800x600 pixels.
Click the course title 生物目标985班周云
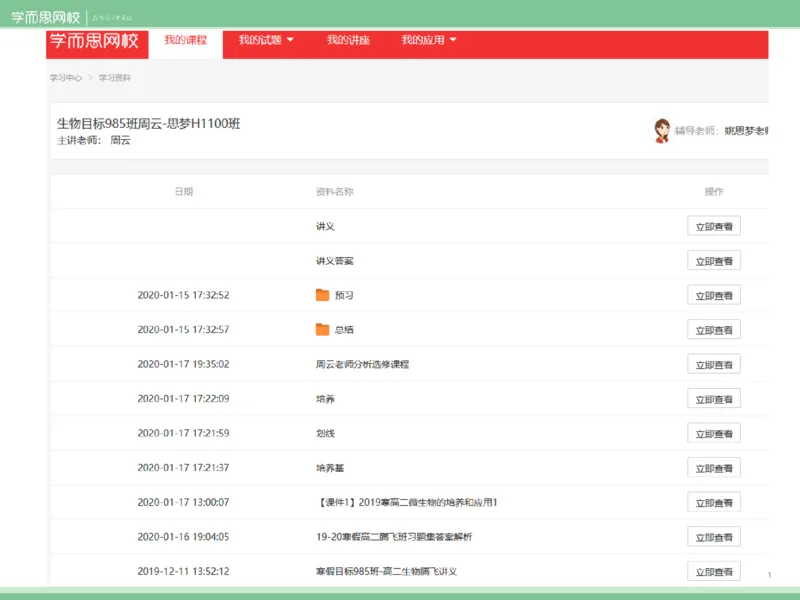[148, 123]
